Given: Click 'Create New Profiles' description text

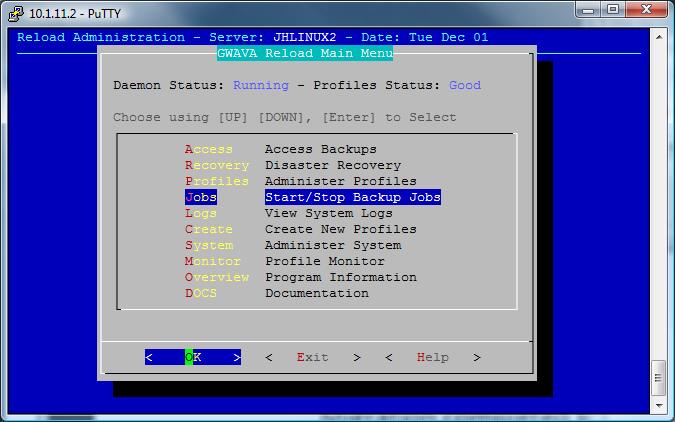Looking at the screenshot, I should point(341,229).
